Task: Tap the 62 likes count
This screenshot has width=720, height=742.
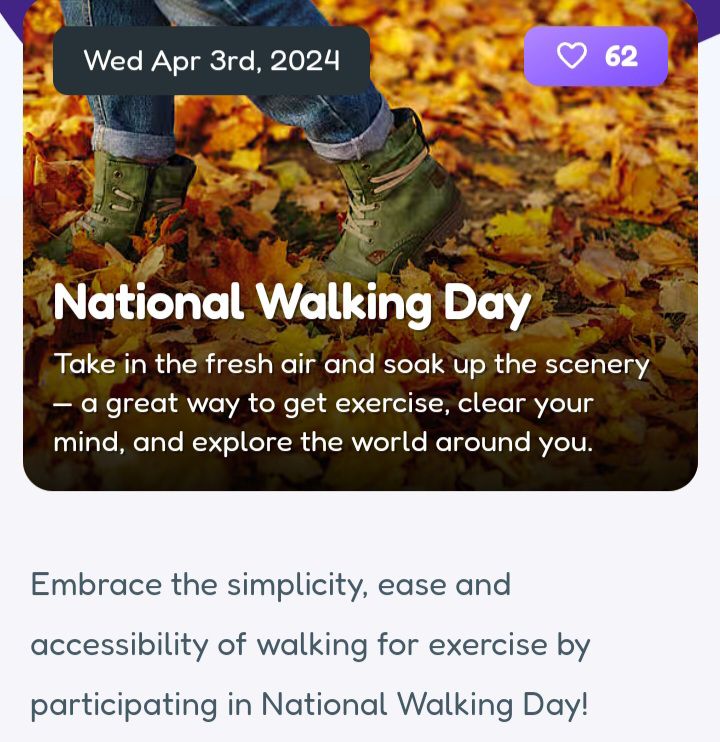Action: click(x=621, y=56)
